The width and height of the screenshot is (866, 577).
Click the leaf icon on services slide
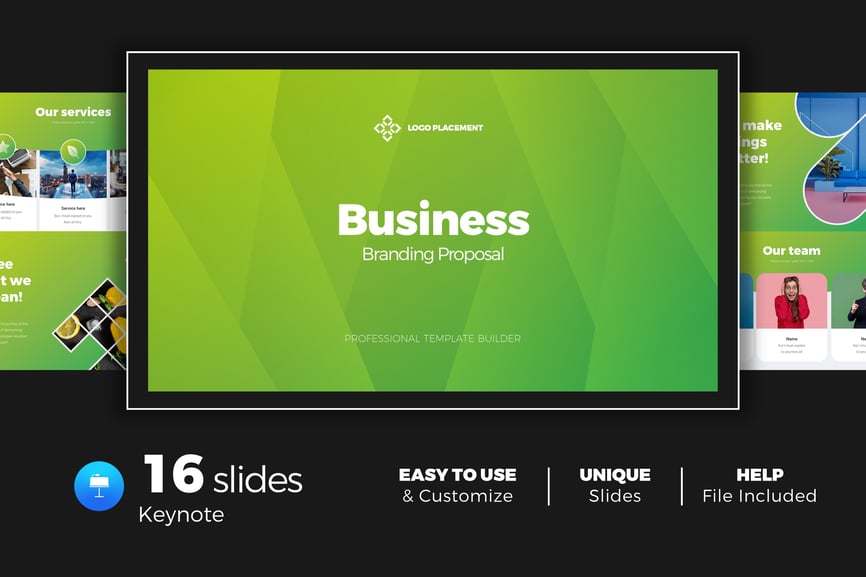[x=73, y=151]
